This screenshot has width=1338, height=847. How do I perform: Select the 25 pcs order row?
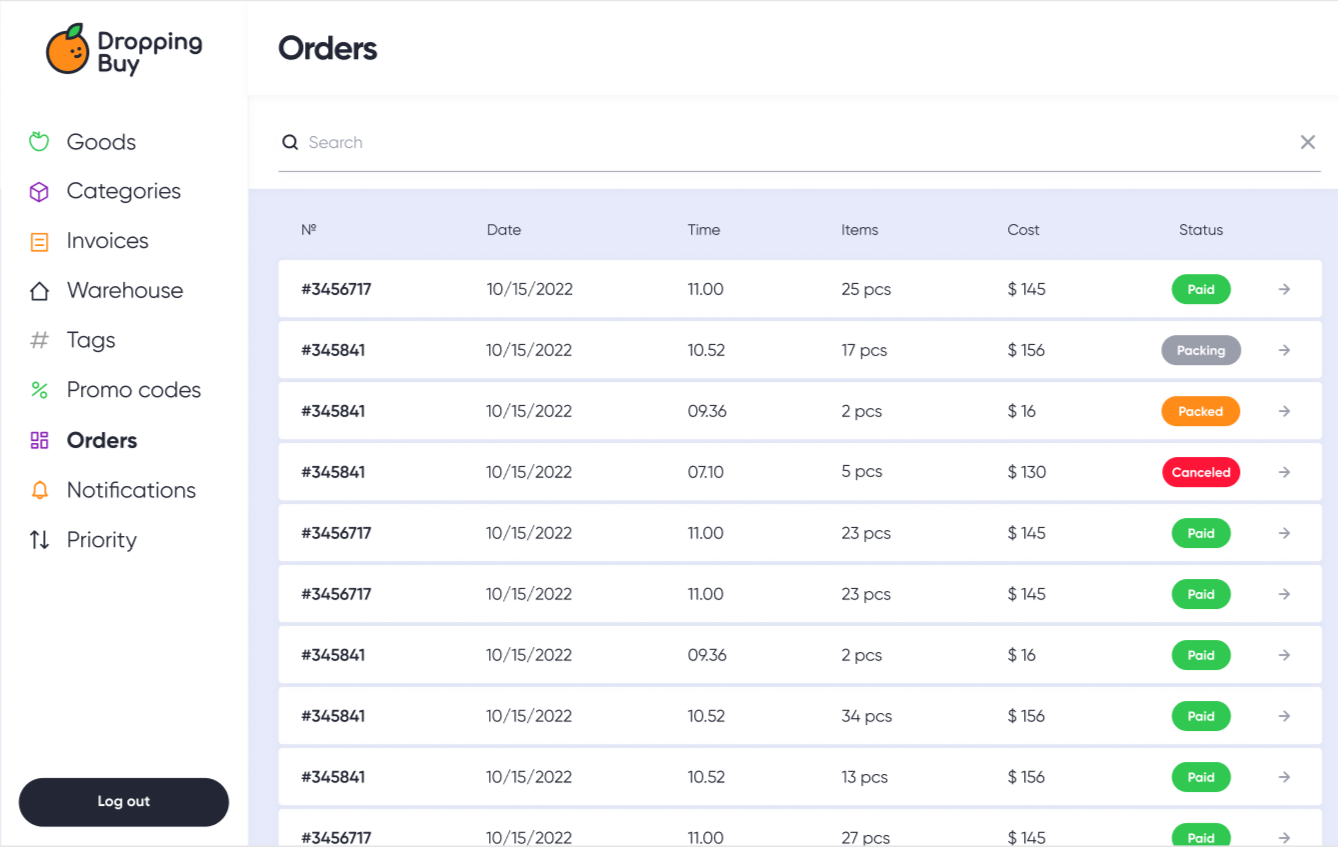pos(800,289)
